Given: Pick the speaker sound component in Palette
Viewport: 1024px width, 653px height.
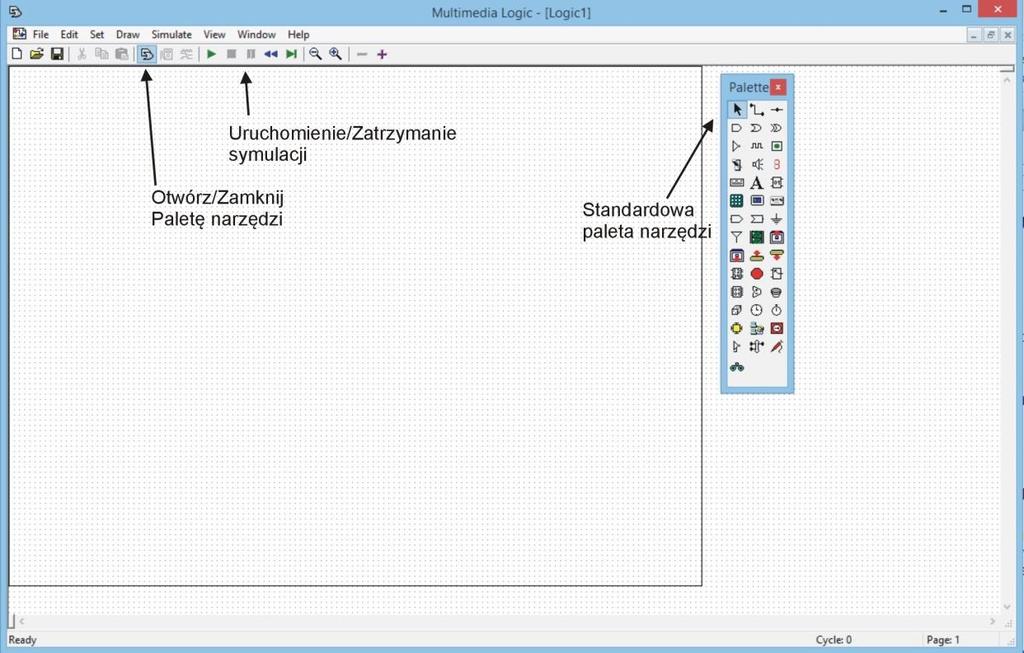Looking at the screenshot, I should tap(756, 165).
